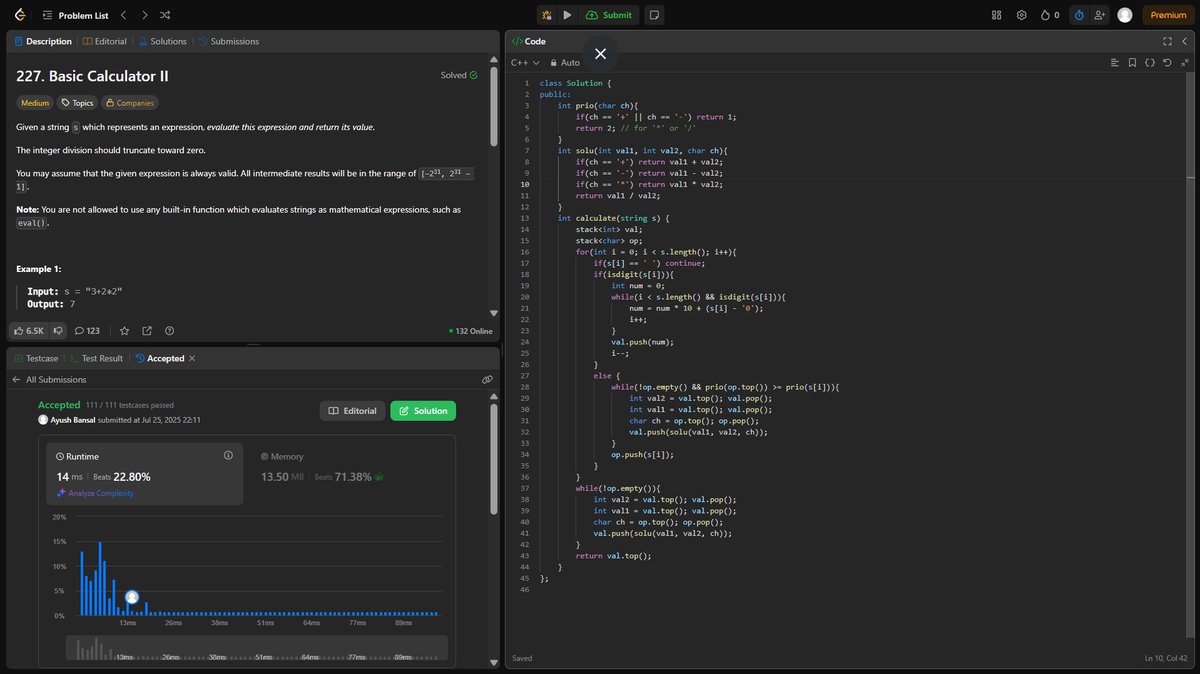Add problem to favorites star
Screen dimensions: 1200x674
(125, 331)
